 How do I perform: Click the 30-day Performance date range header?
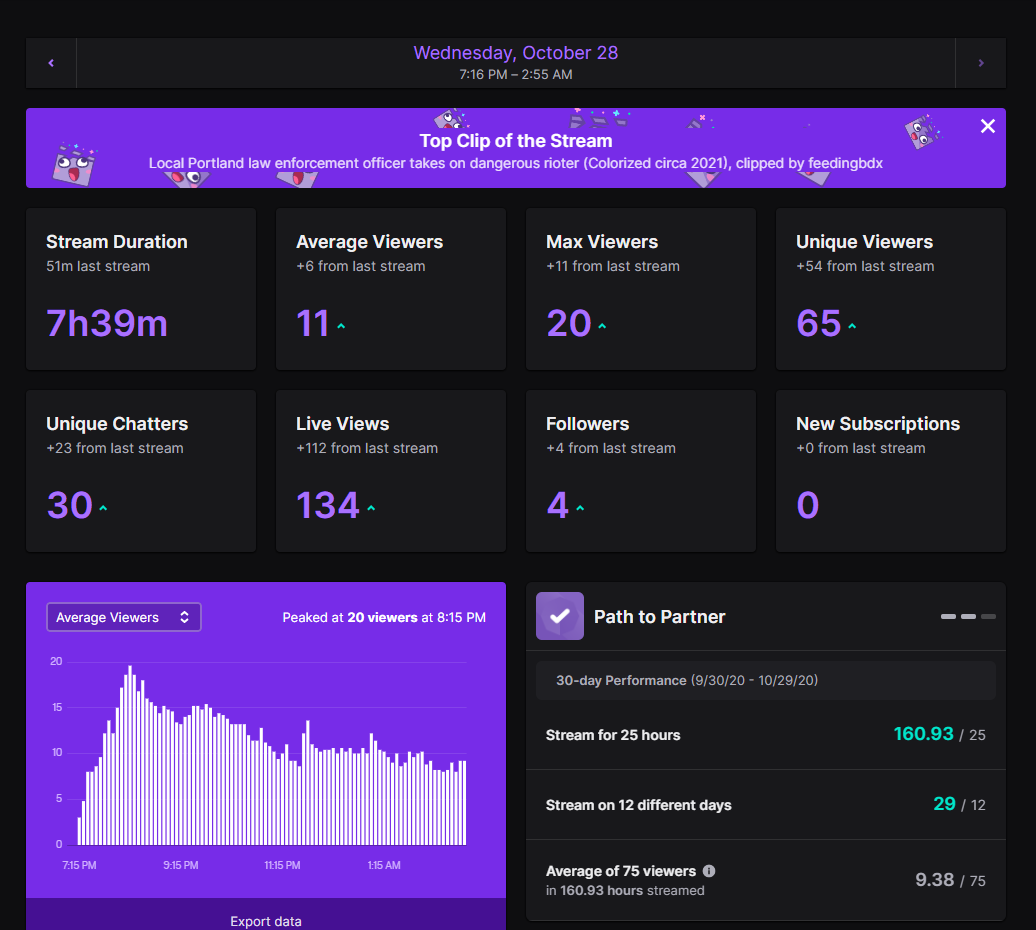tap(766, 680)
